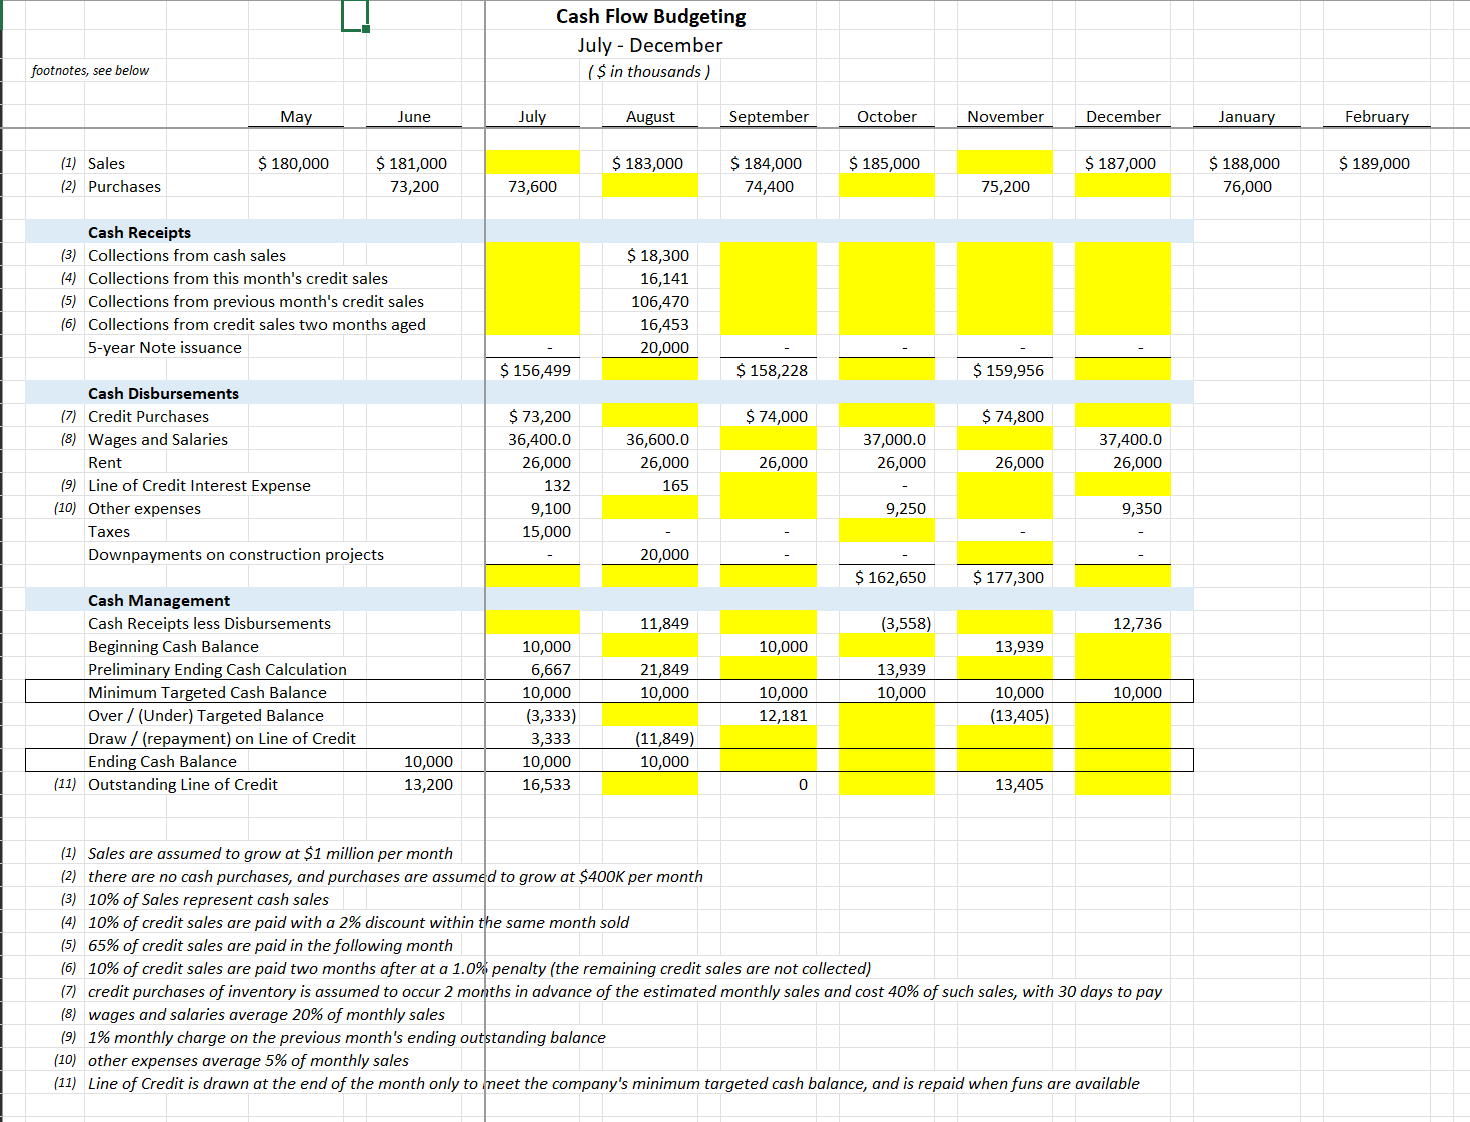This screenshot has height=1122, width=1470.
Task: Click the yellow August Purchases cell
Action: pyautogui.click(x=649, y=185)
